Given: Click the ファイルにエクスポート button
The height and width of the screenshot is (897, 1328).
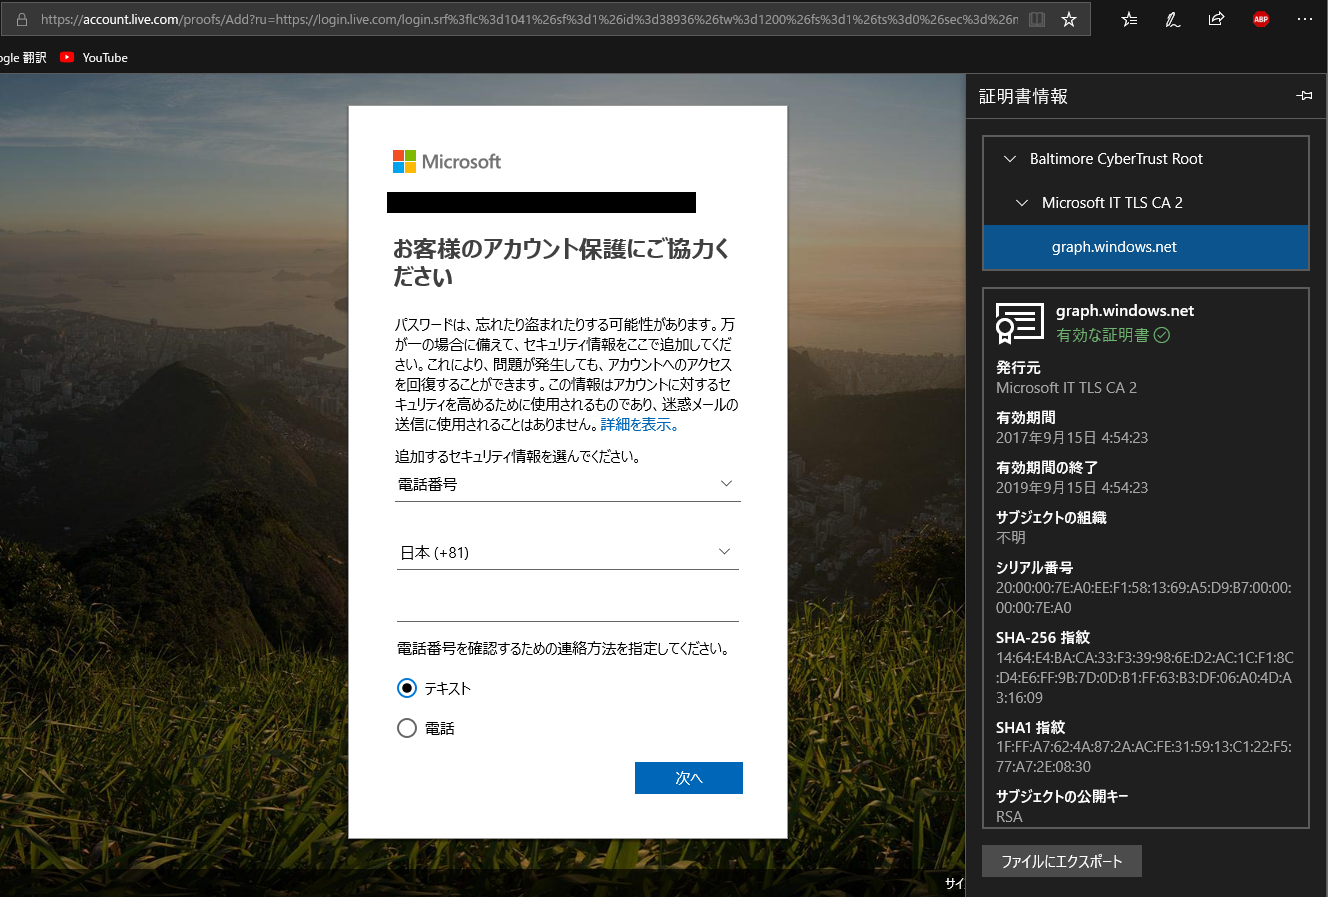Looking at the screenshot, I should [x=1062, y=861].
